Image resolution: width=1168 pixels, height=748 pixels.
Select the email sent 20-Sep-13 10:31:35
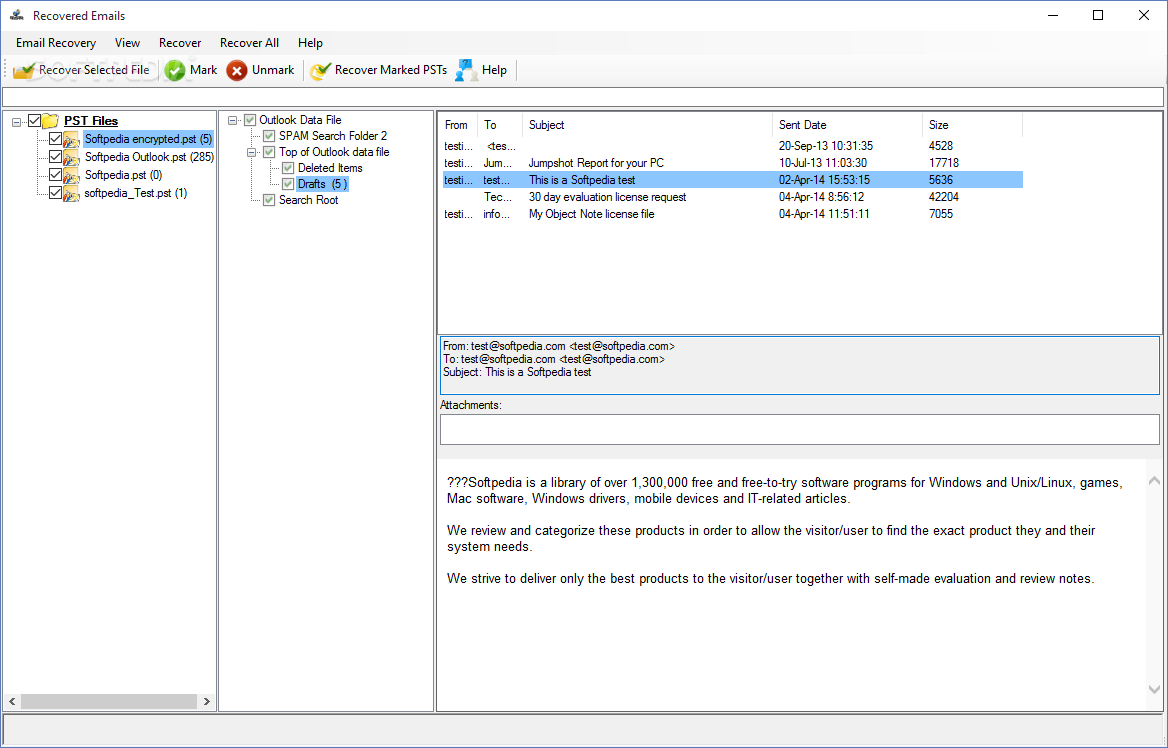point(733,146)
